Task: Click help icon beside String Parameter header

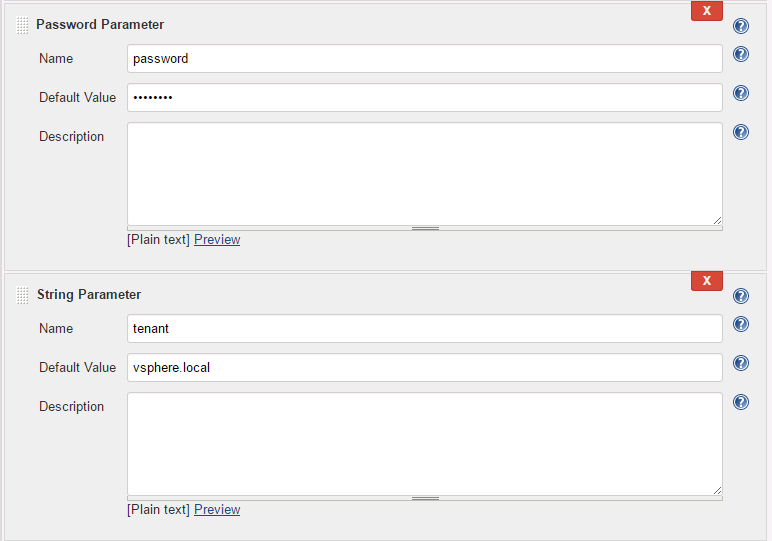Action: pos(741,296)
